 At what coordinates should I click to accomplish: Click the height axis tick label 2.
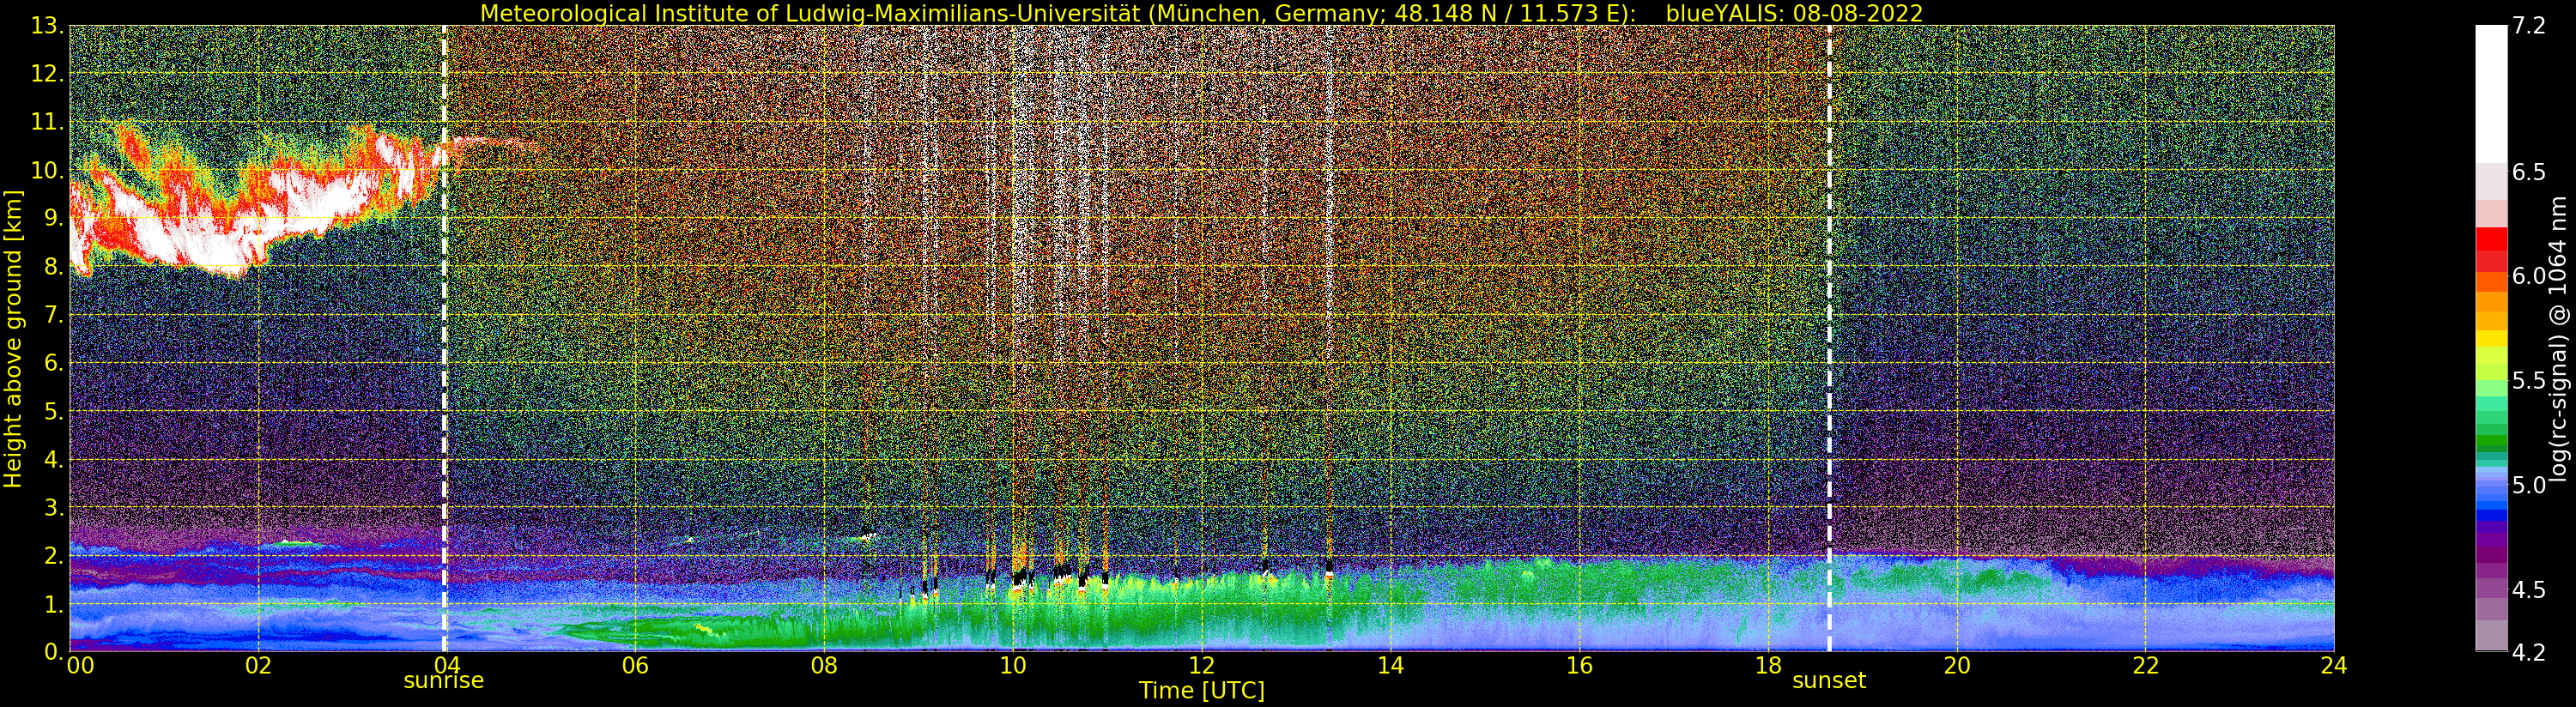tap(54, 555)
